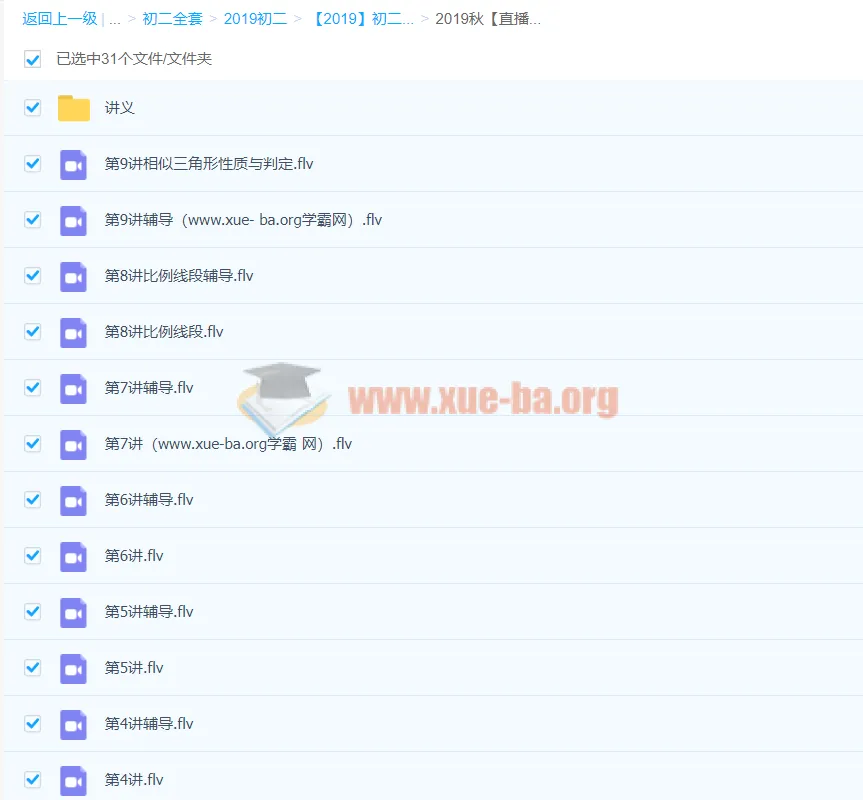Screen dimensions: 863x800
Task: Toggle the select-all checkbox above the file list
Action: coord(31,59)
